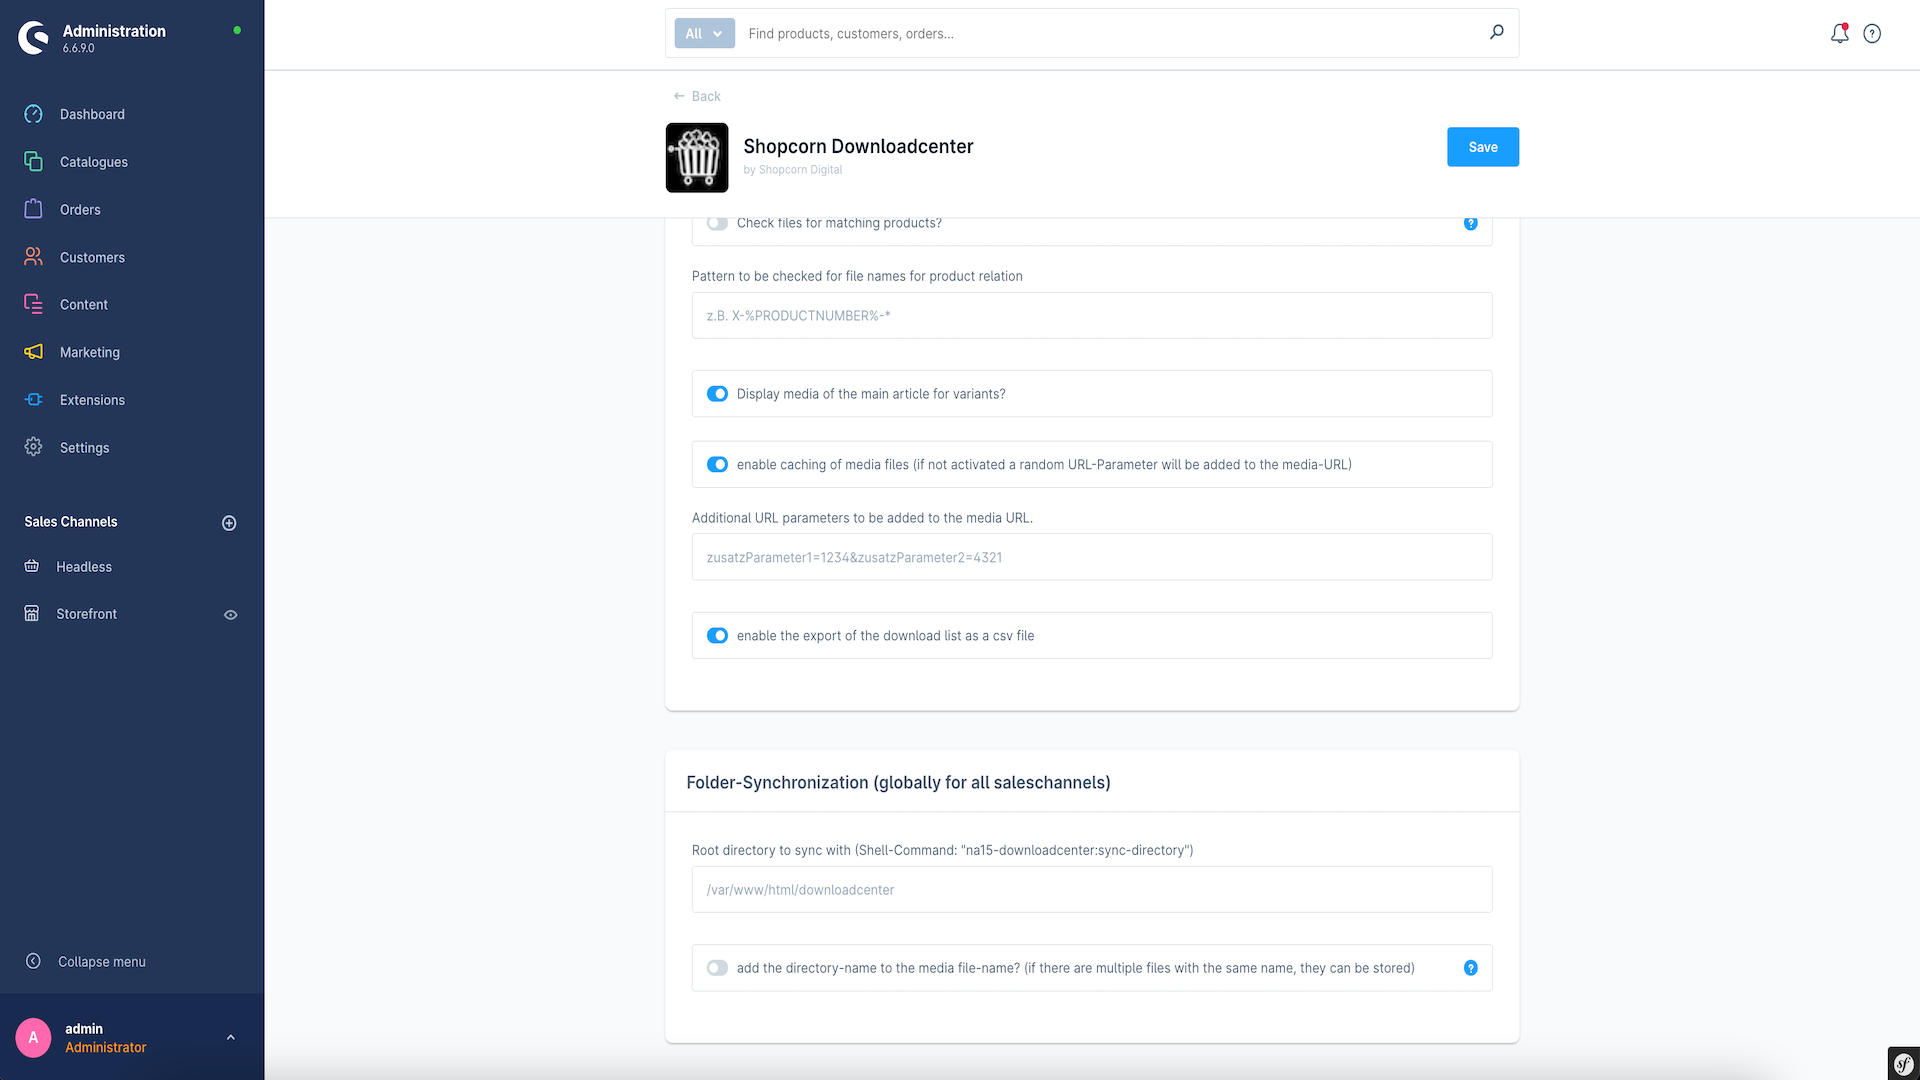Open the All search filter dropdown
This screenshot has width=1920, height=1080.
[x=704, y=33]
